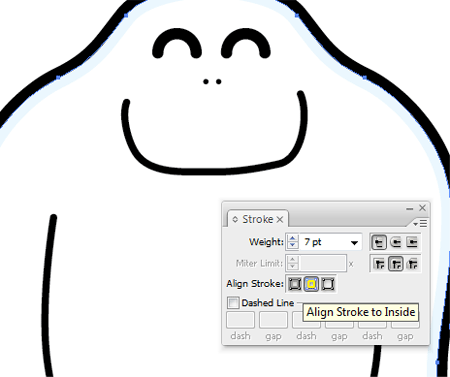This screenshot has height=377, width=450.
Task: Set Align Stroke to Center
Action: (295, 284)
